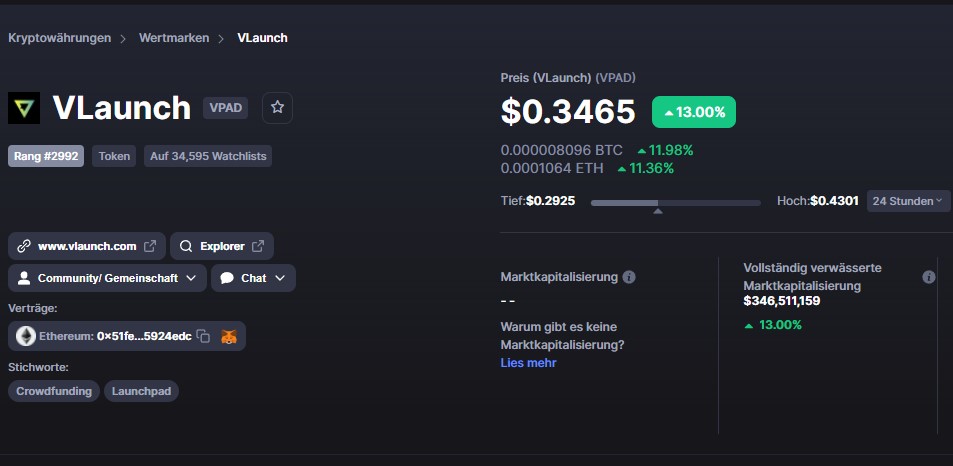Viewport: 953px width, 466px height.
Task: Click the magnifier icon on Explorer button
Action: click(x=187, y=246)
